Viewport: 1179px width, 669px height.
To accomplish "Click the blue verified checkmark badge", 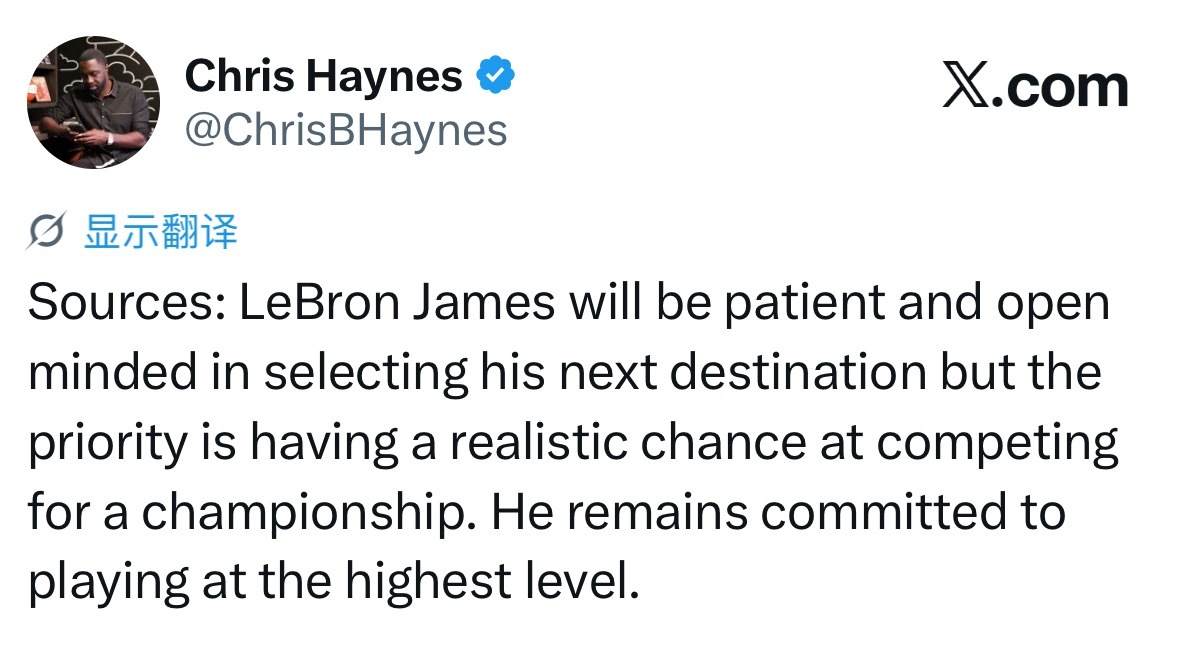I will pyautogui.click(x=496, y=75).
